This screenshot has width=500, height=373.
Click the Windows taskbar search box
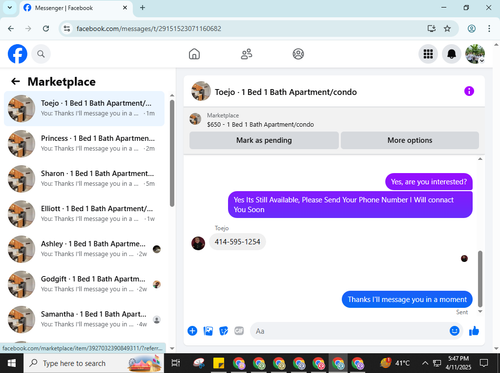coord(94,363)
